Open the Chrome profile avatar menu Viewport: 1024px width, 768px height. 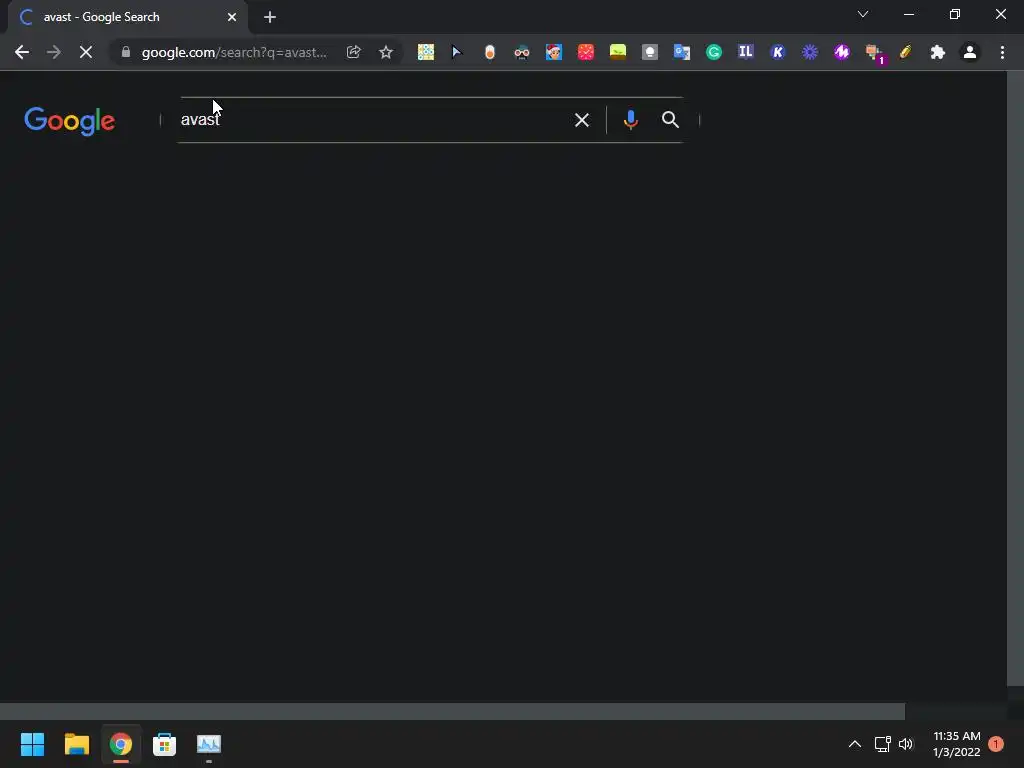[970, 52]
